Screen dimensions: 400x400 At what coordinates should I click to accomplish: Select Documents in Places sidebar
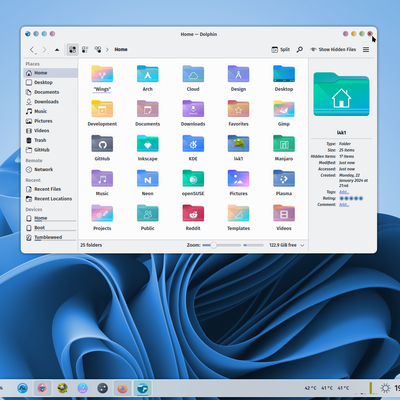coord(51,92)
